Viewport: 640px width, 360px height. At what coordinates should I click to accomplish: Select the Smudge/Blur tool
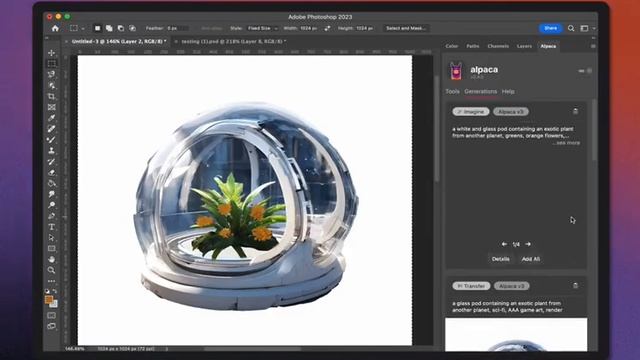point(51,194)
